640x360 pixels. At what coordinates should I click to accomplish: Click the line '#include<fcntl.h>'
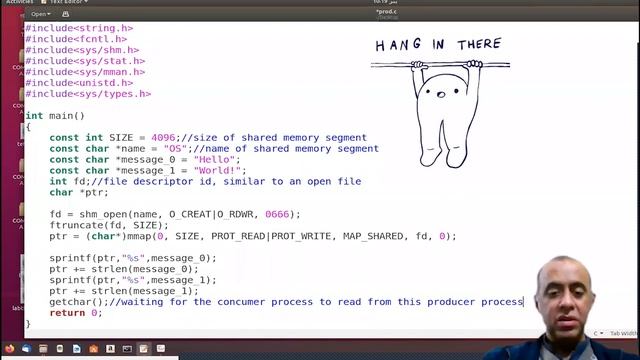[76, 39]
